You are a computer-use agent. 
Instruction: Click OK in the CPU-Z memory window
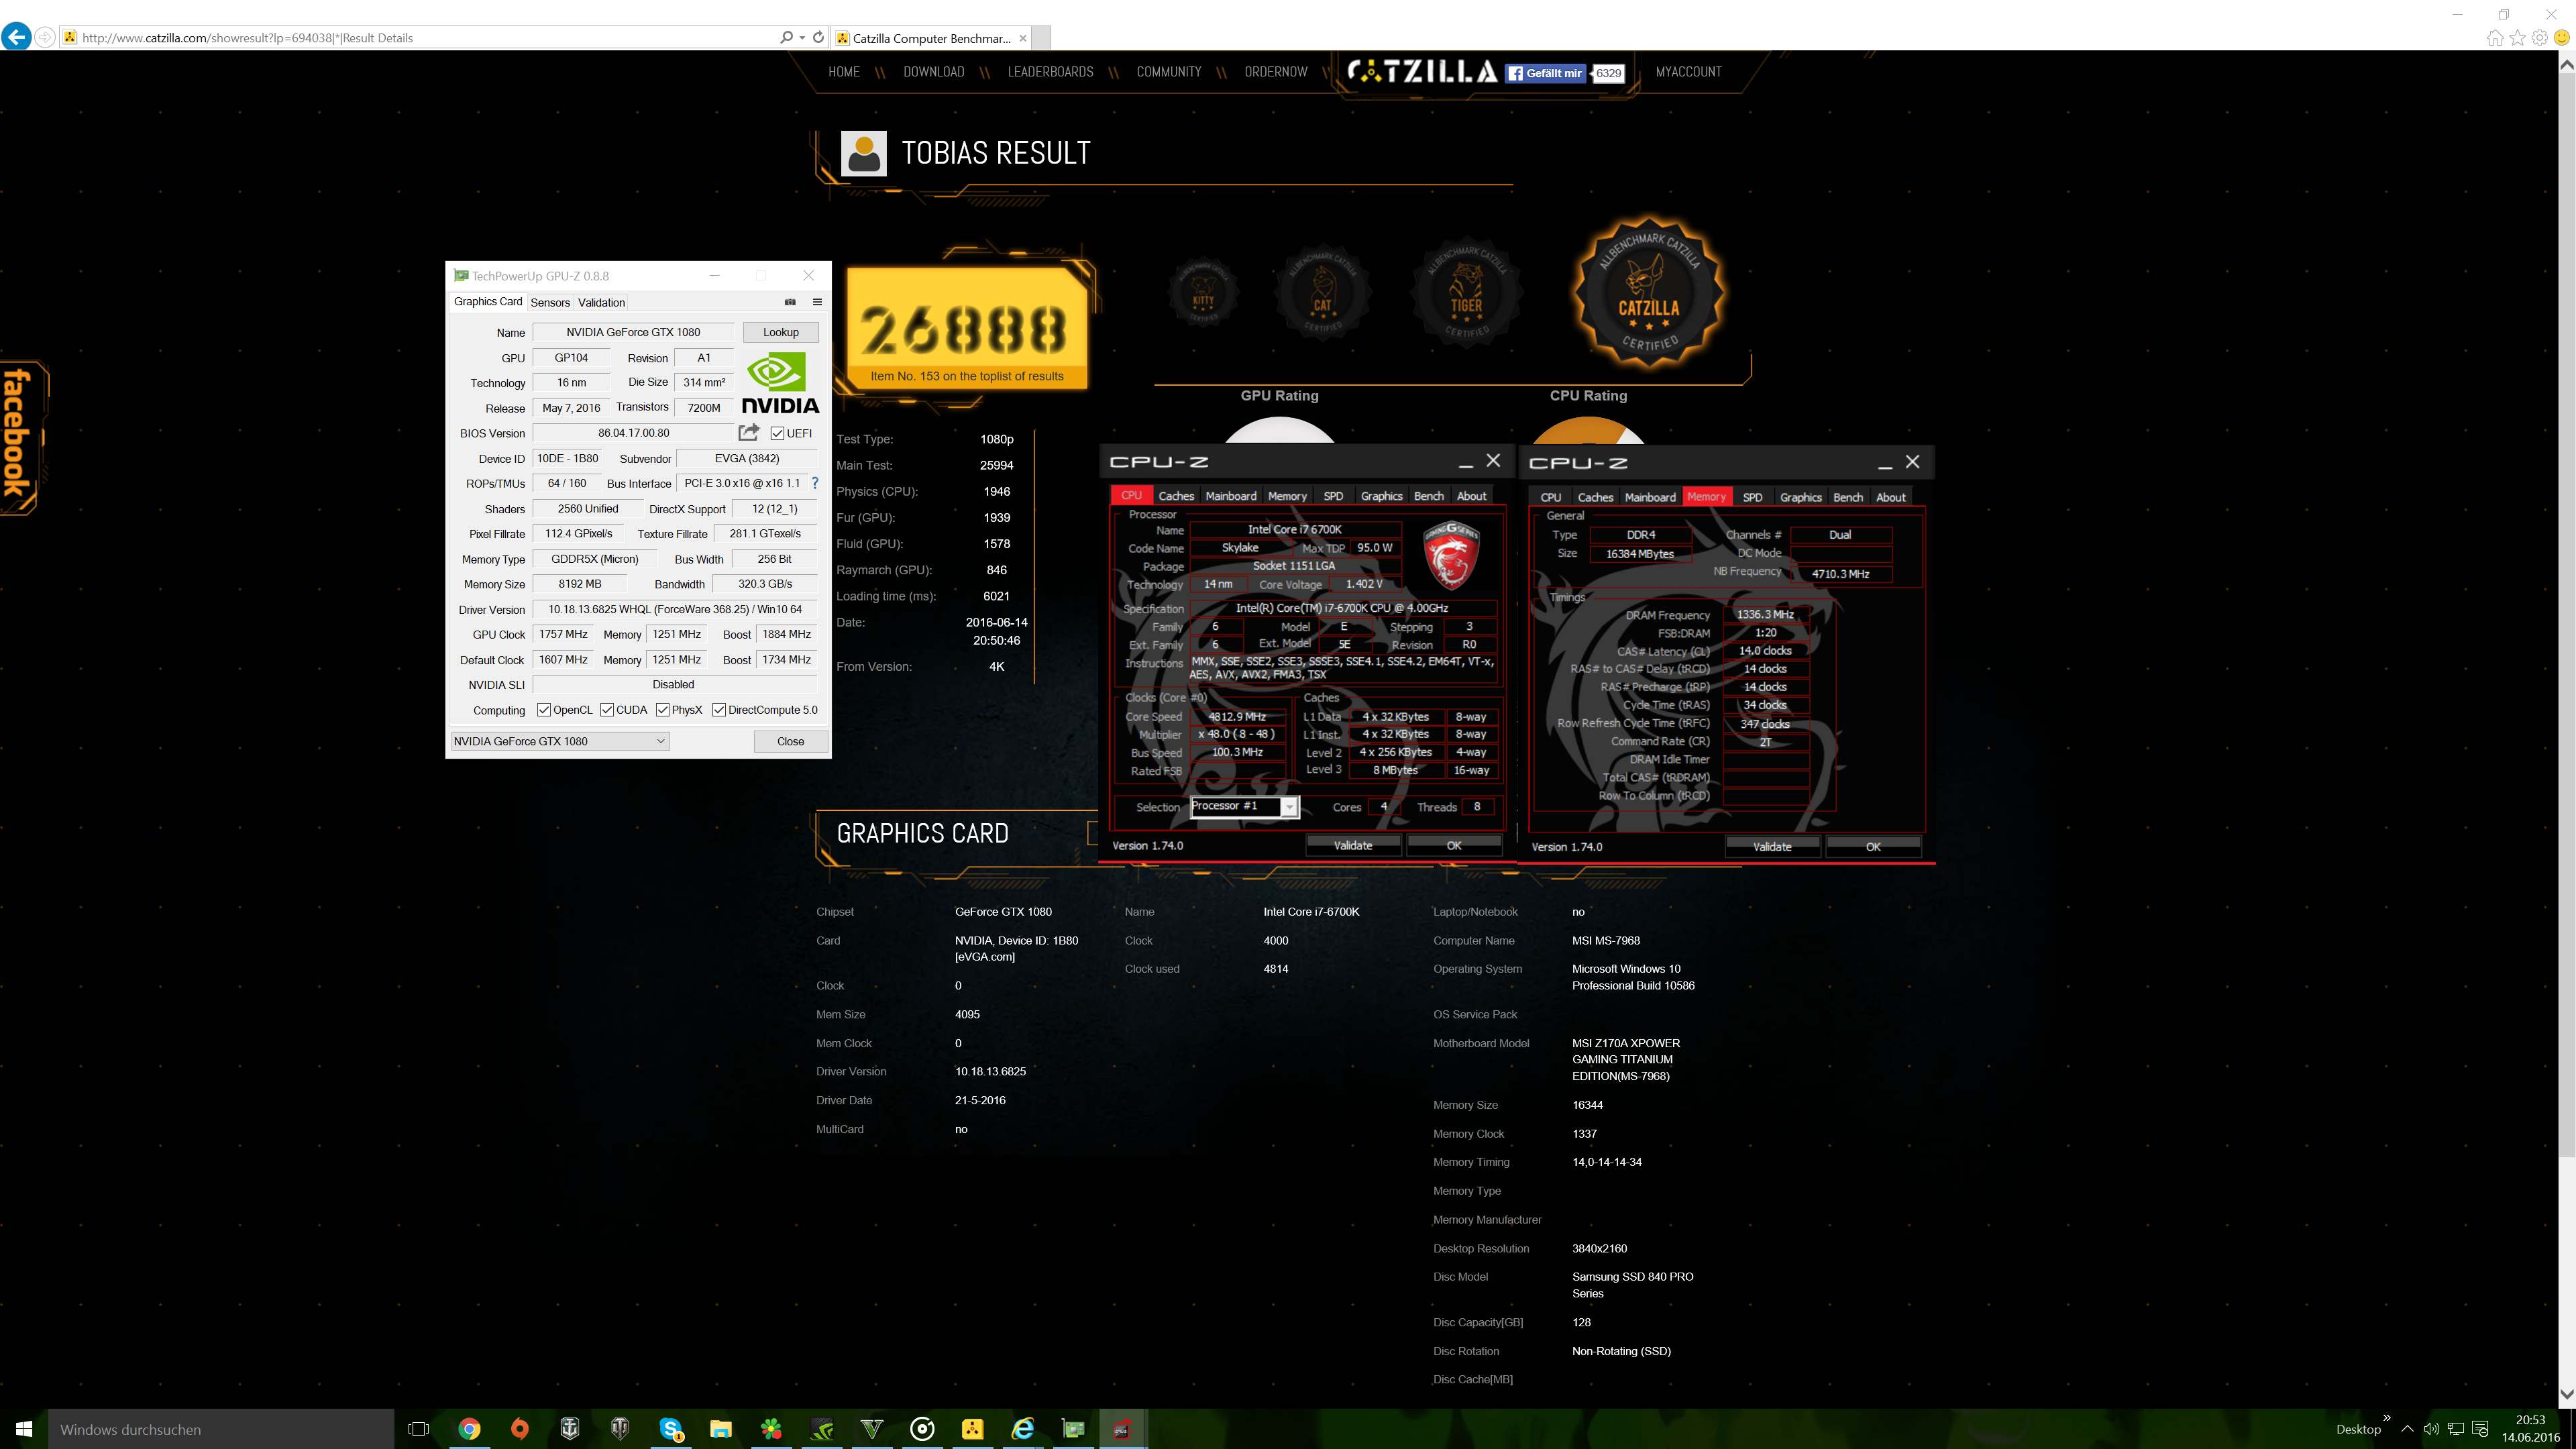1873,847
